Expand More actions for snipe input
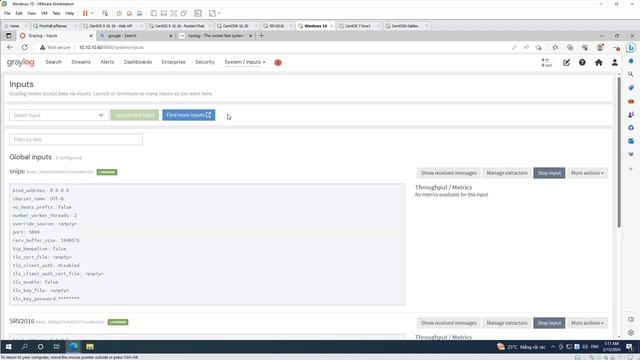The width and height of the screenshot is (640, 360). pyautogui.click(x=587, y=173)
